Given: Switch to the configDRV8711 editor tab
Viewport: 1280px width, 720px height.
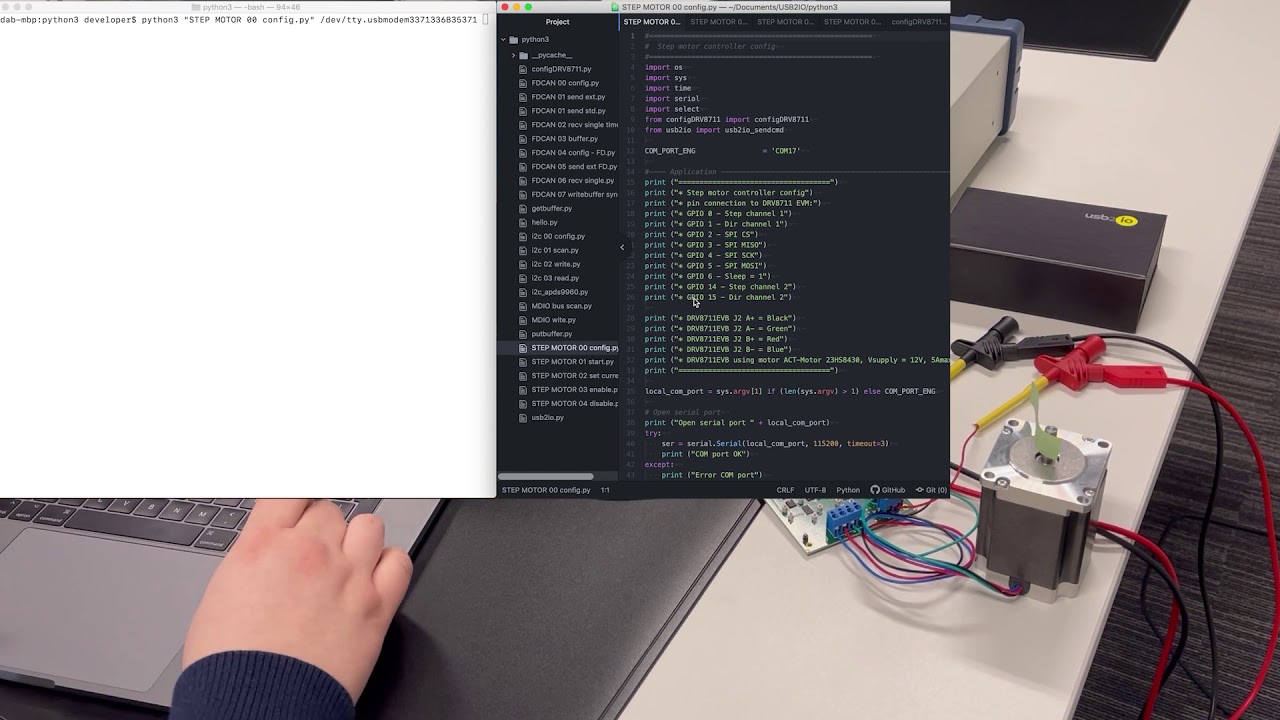Looking at the screenshot, I should [917, 22].
